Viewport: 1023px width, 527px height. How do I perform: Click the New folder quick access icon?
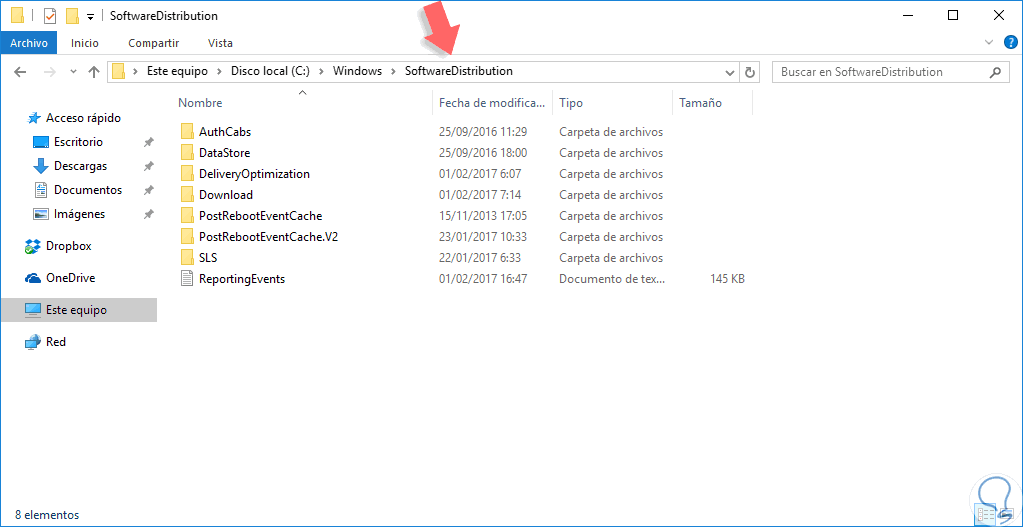click(x=72, y=15)
